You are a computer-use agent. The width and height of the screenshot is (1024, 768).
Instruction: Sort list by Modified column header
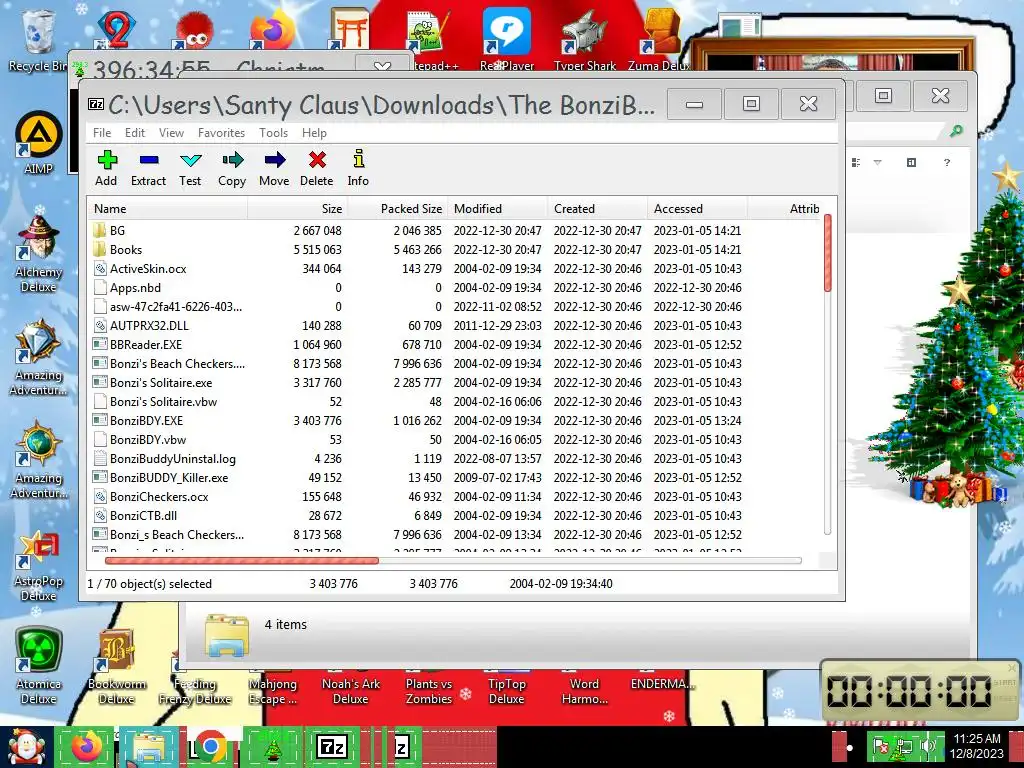coord(498,209)
